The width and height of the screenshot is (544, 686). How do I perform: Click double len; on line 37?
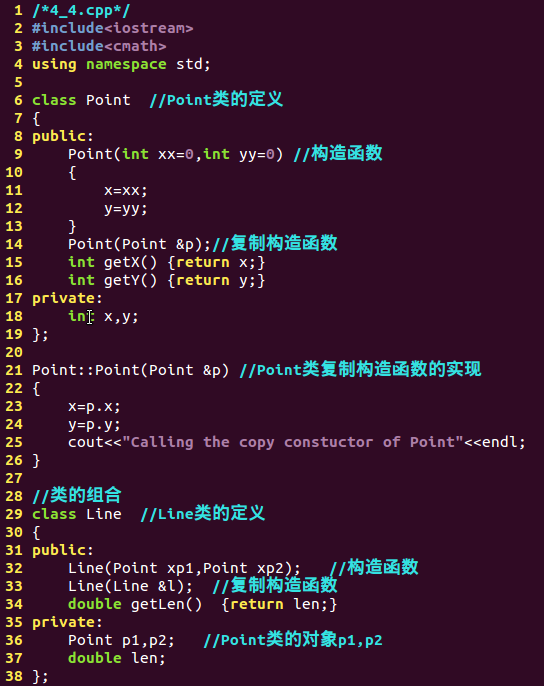pyautogui.click(x=117, y=658)
